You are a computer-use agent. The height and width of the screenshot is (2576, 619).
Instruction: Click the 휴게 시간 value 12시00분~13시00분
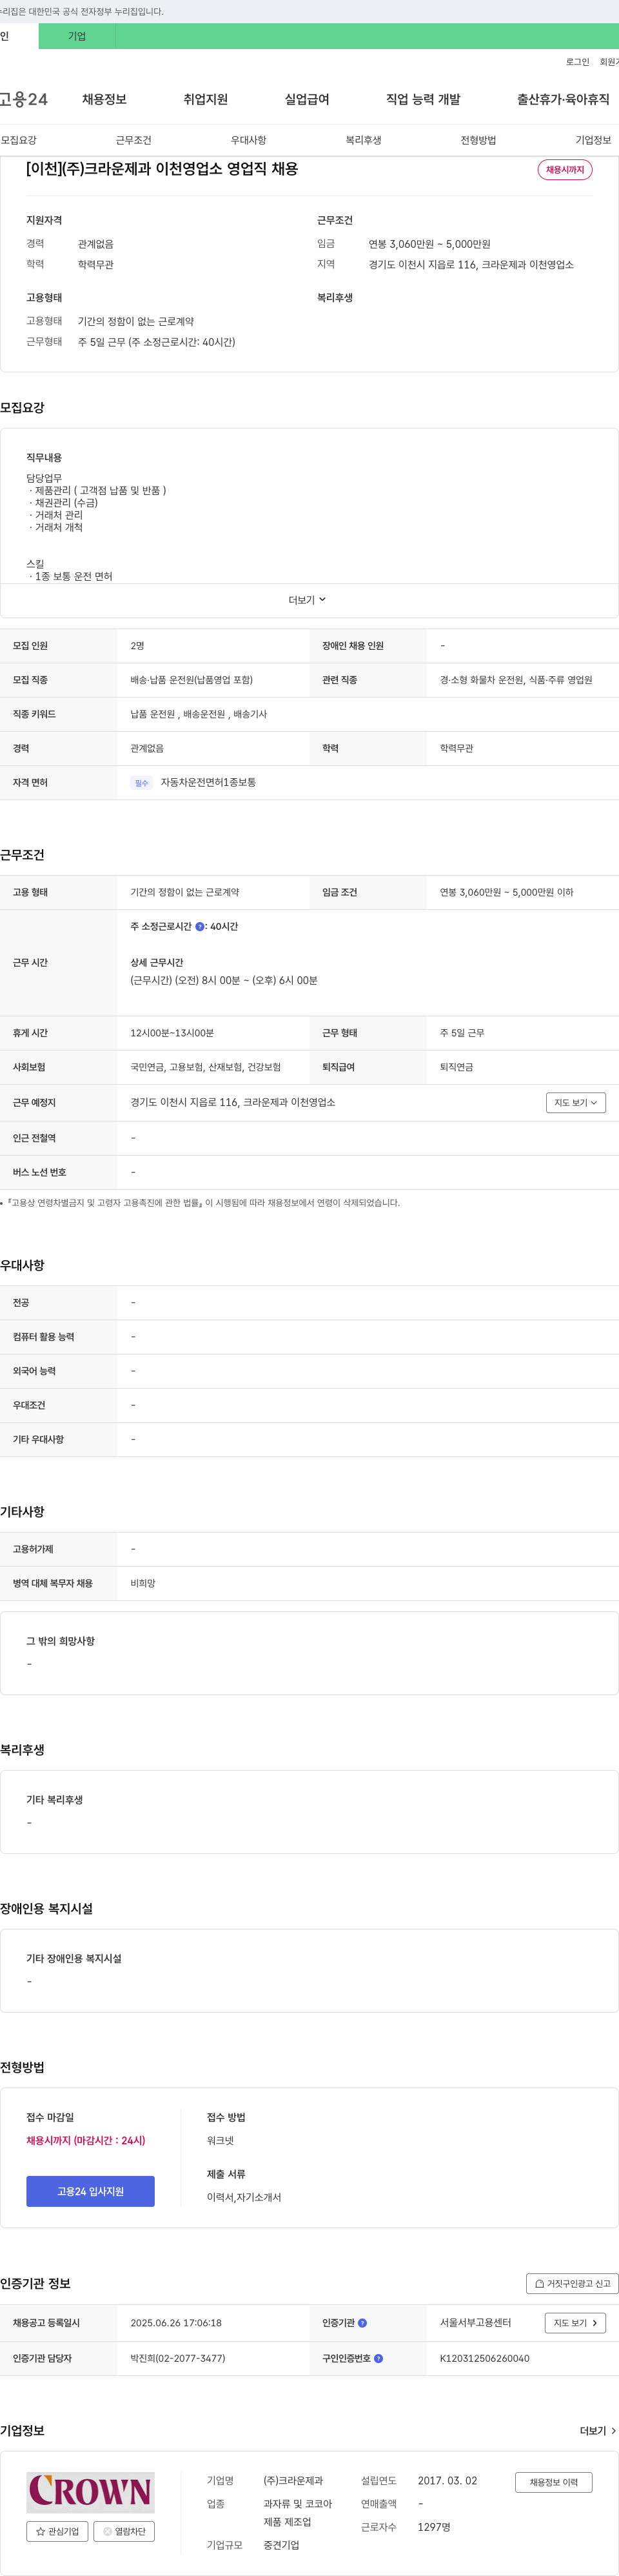tap(172, 1033)
